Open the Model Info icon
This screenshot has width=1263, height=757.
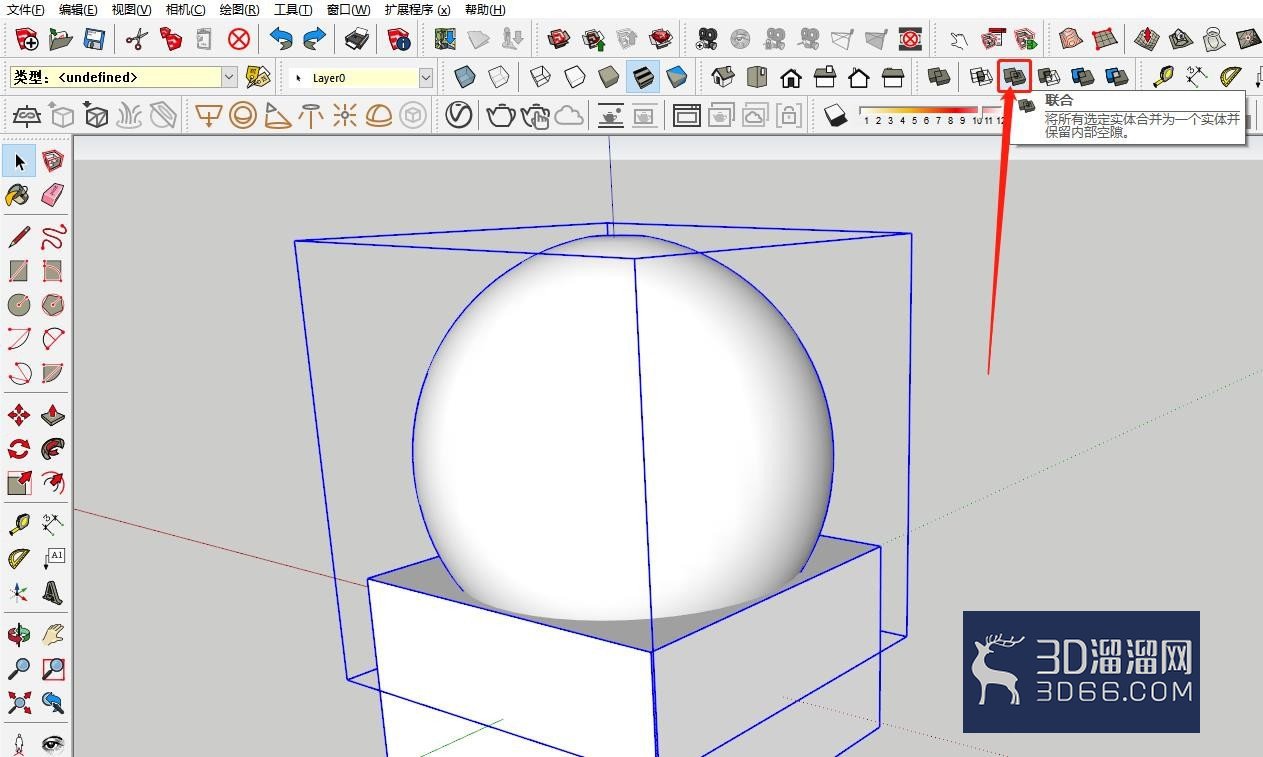[x=399, y=39]
